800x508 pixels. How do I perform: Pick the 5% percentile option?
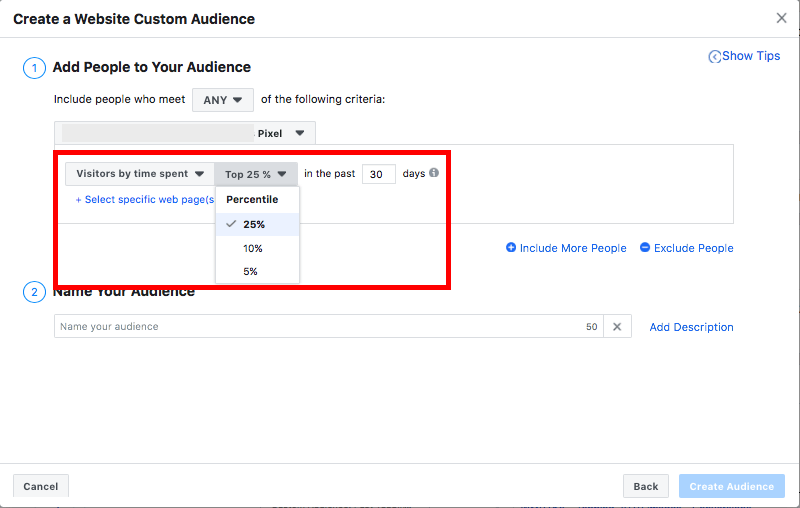[250, 271]
